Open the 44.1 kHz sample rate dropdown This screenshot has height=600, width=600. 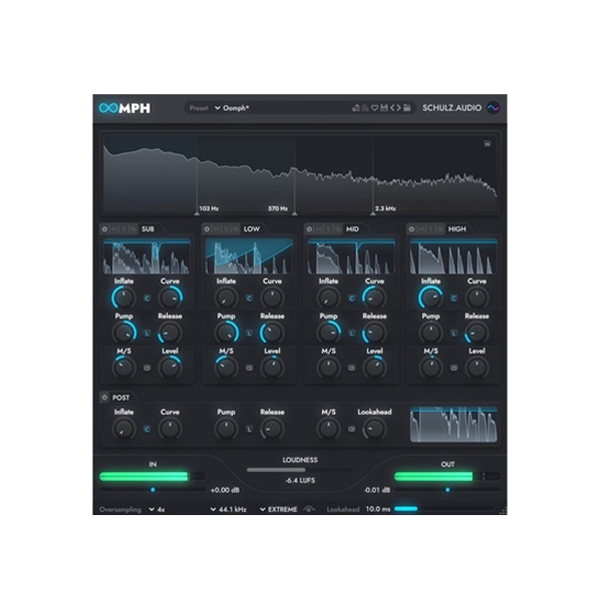228,509
